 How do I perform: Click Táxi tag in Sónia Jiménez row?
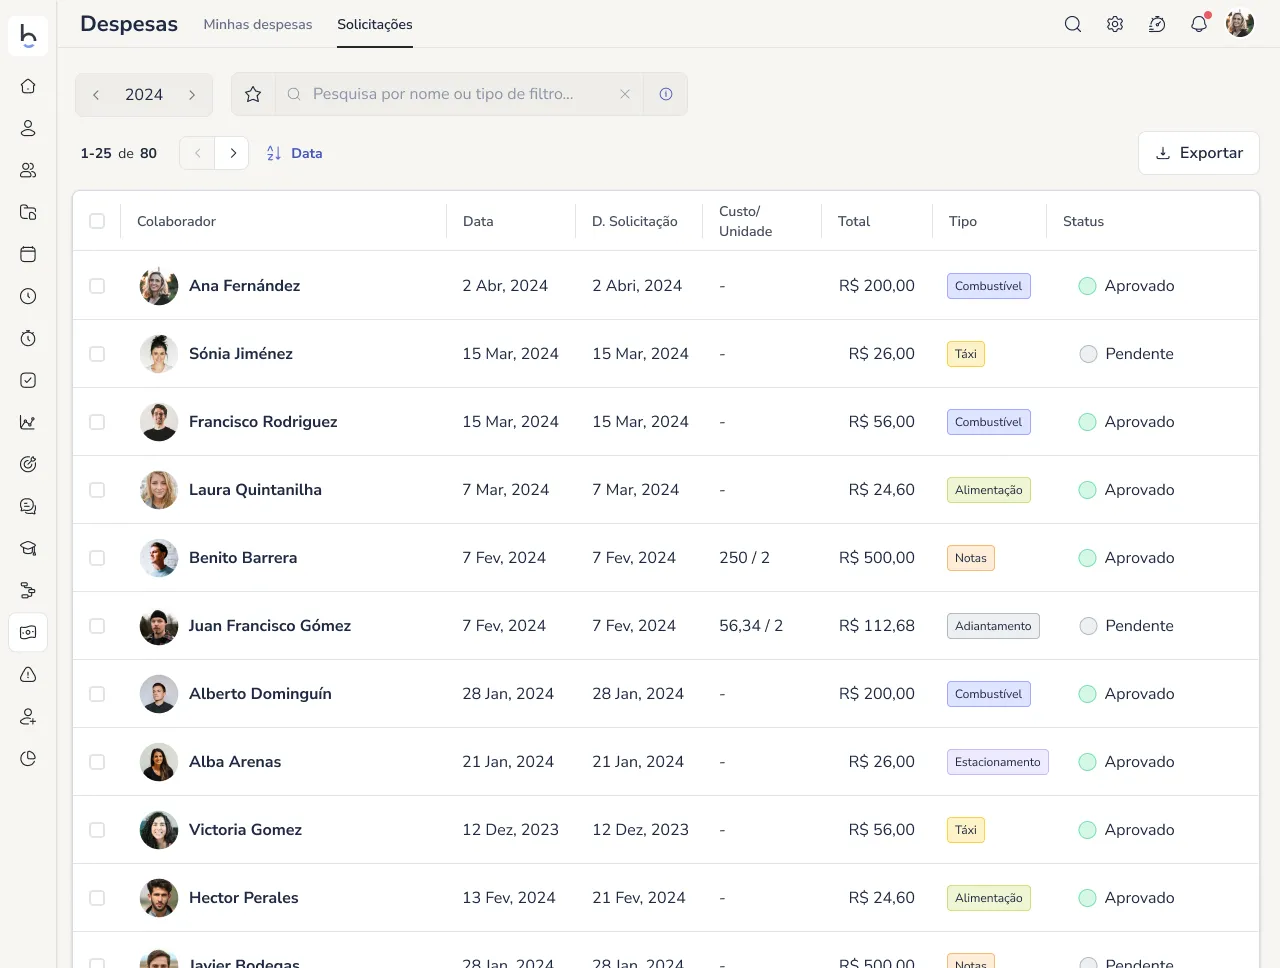point(966,354)
